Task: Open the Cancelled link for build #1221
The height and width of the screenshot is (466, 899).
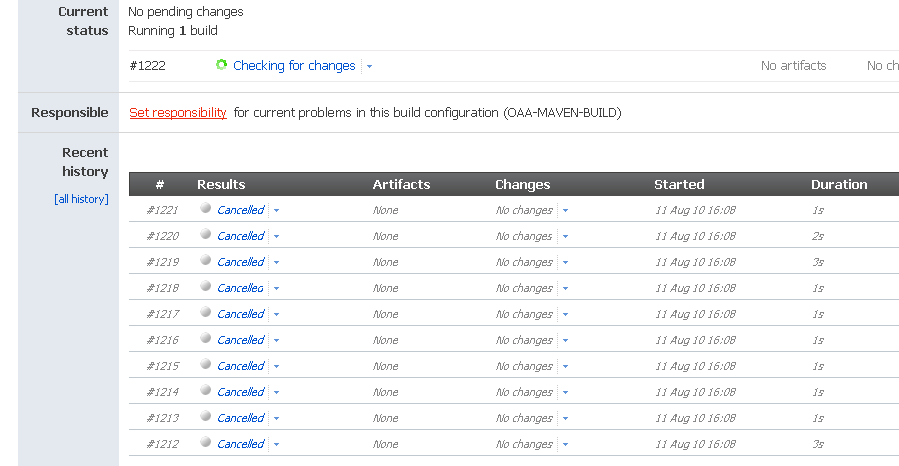Action: [x=241, y=210]
